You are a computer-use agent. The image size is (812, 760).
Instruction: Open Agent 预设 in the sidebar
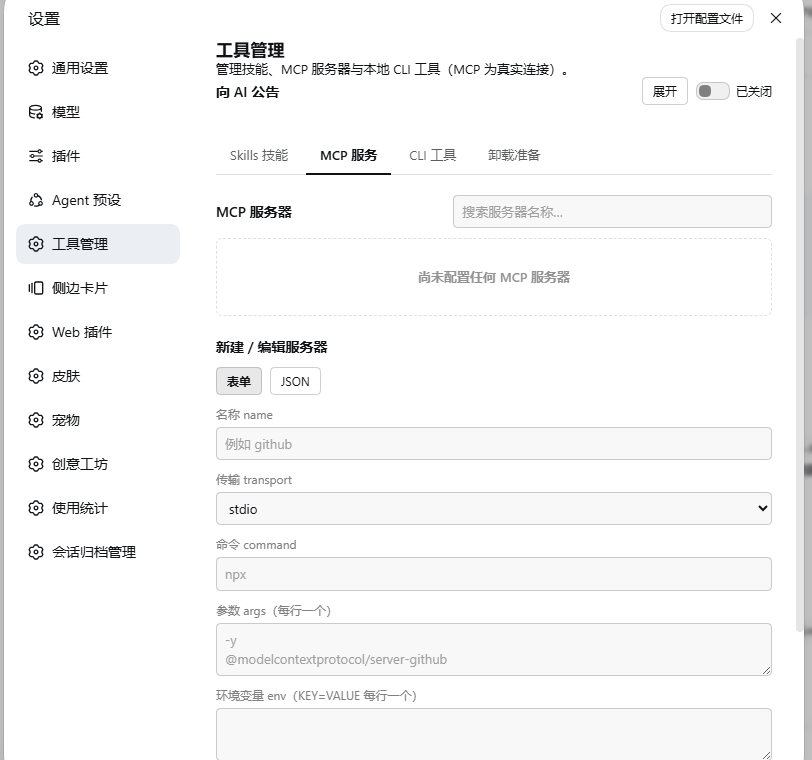(x=98, y=200)
